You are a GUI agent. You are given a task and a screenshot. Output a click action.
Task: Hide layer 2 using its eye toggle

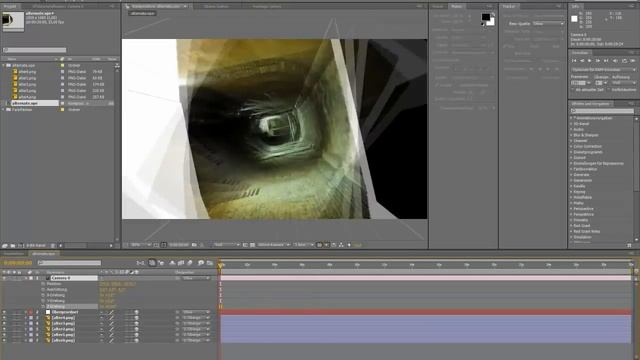tap(4, 312)
